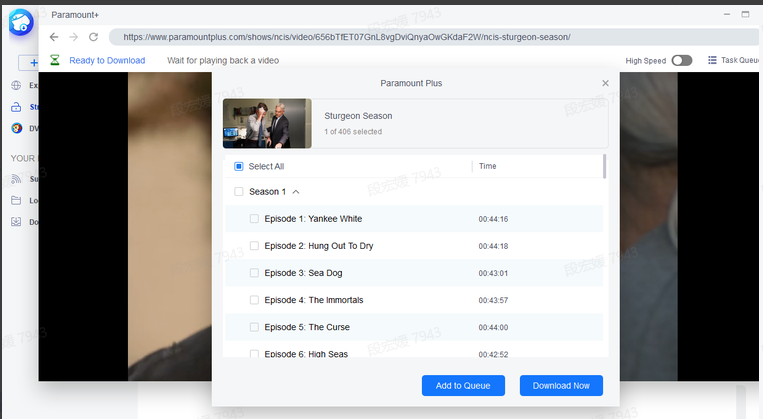Minimize the Paramount+ window
Viewport: 763px width, 419px height.
(727, 15)
